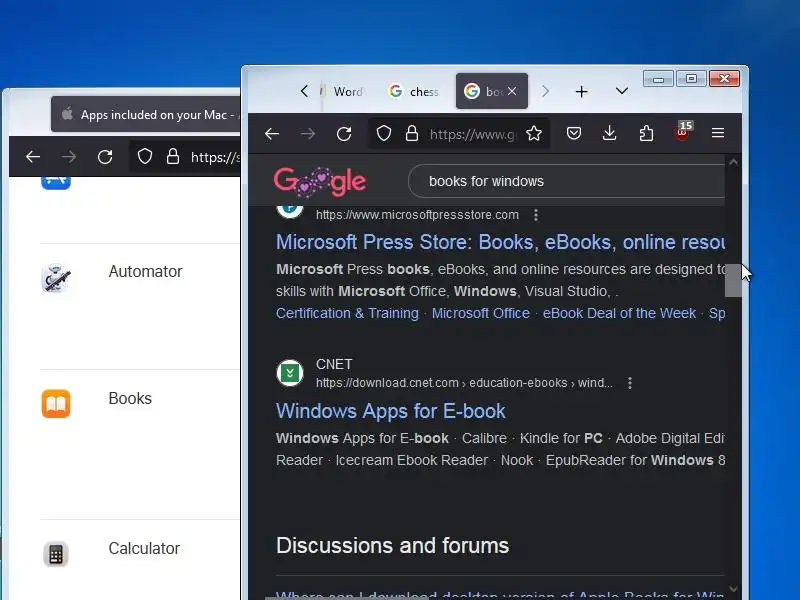Bookmark this page with the star icon
800x600 pixels.
(534, 134)
